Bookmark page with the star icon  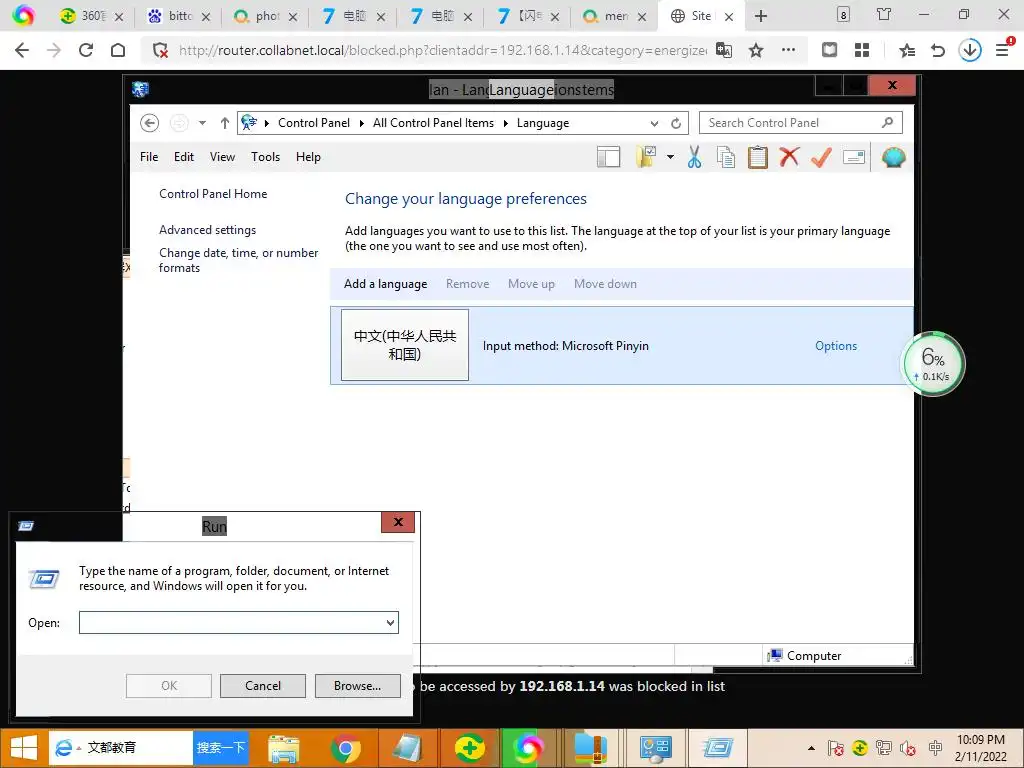[x=756, y=50]
